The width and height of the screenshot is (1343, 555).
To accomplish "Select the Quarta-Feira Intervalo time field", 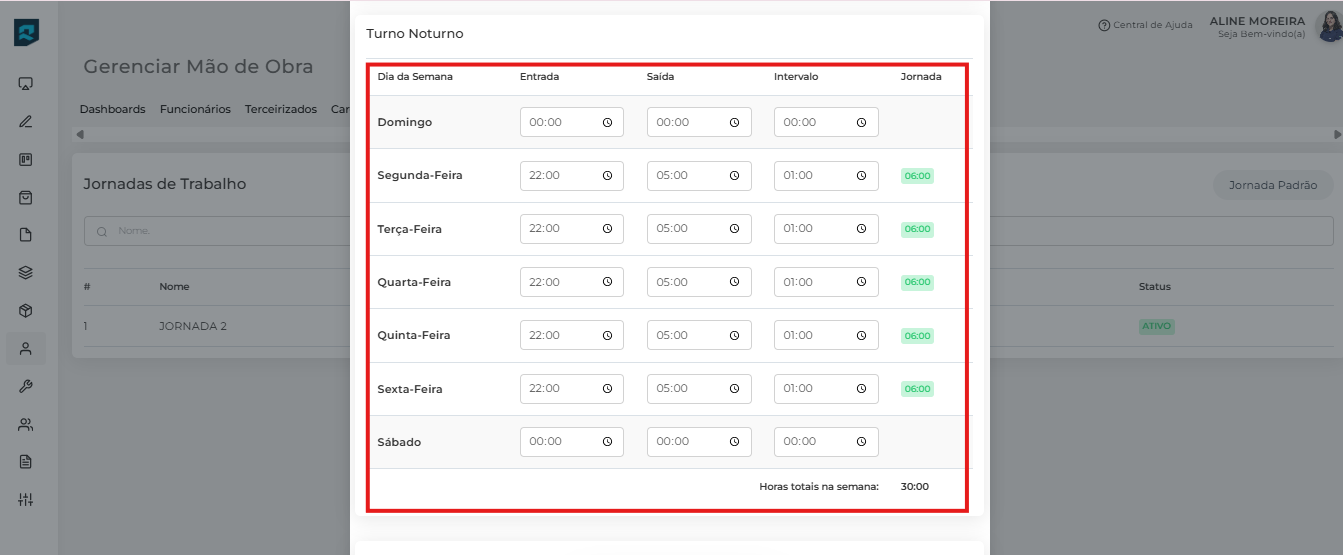I will 814,282.
